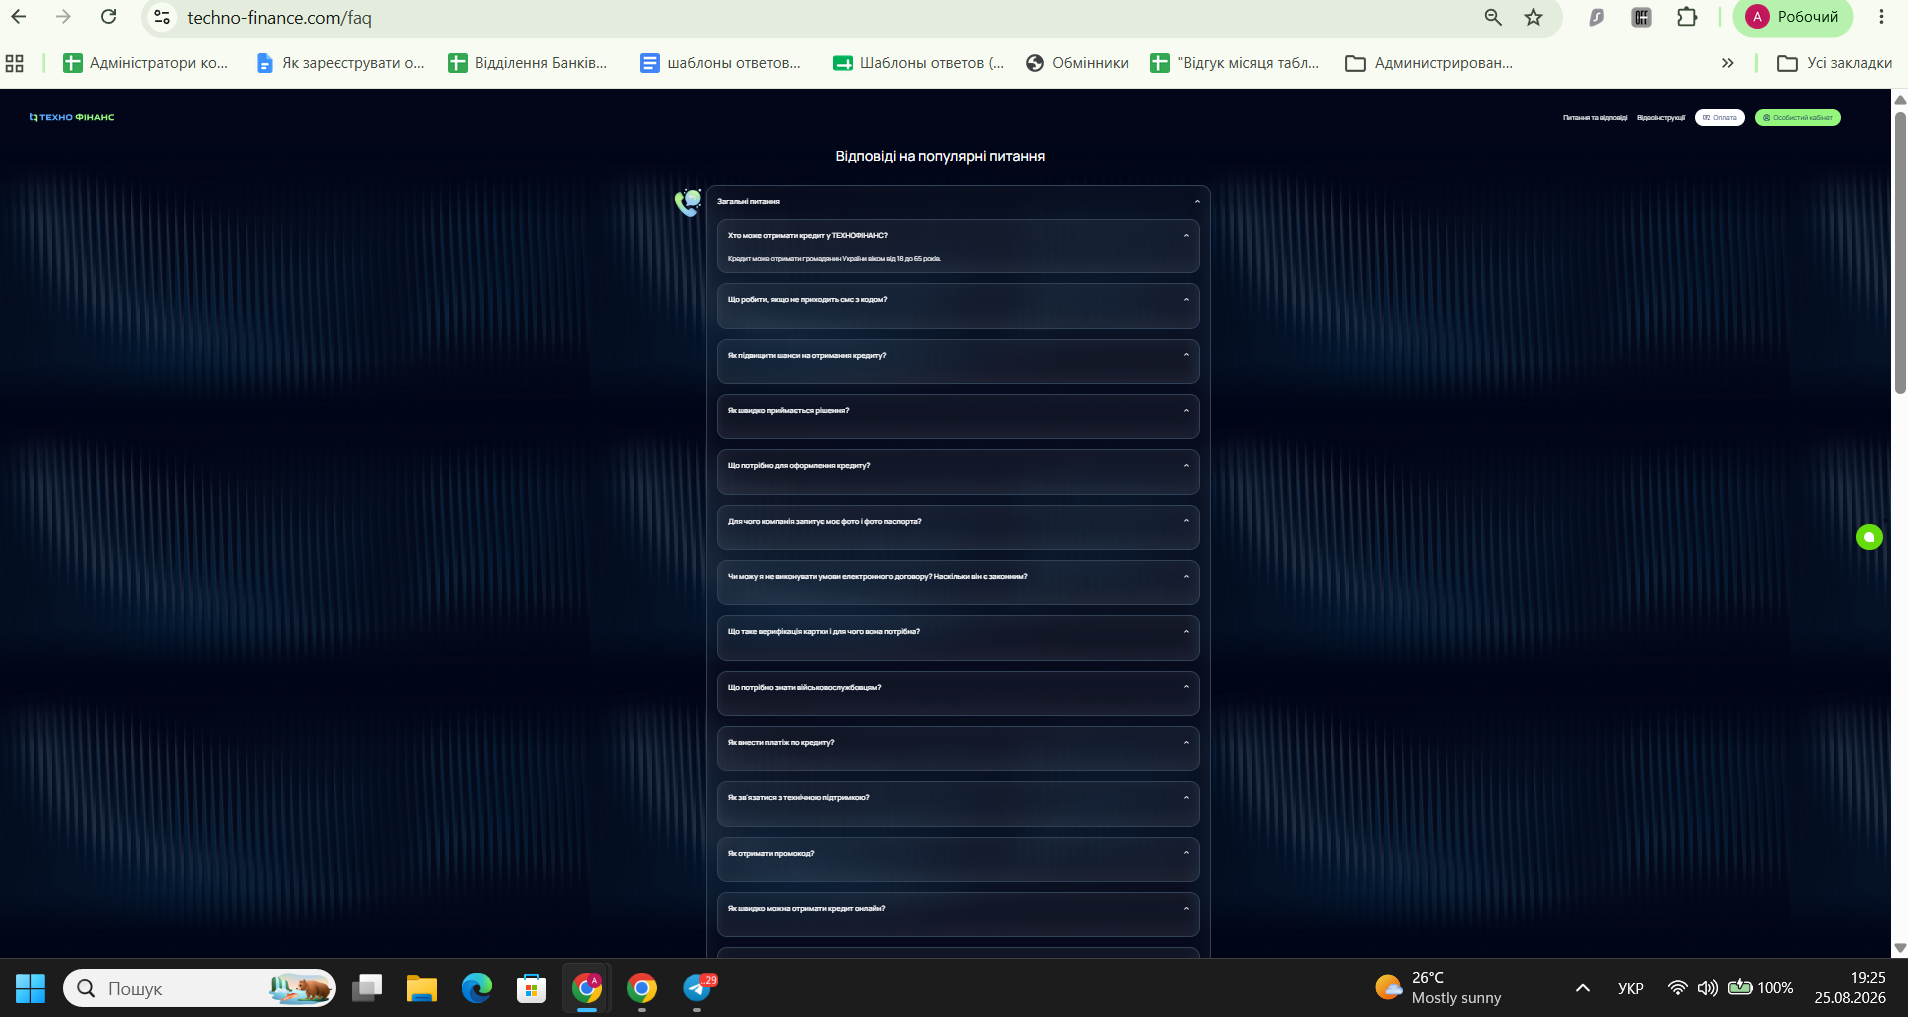View site information icon in address bar
The image size is (1908, 1017).
162,18
